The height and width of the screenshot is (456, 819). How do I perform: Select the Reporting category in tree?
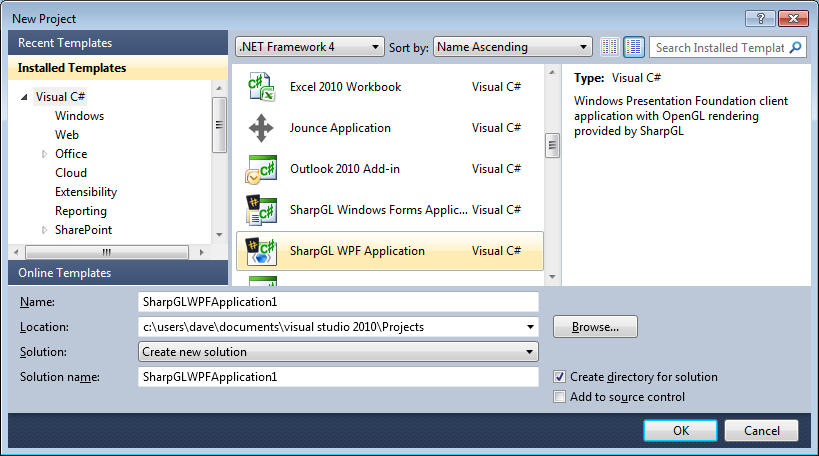[81, 211]
